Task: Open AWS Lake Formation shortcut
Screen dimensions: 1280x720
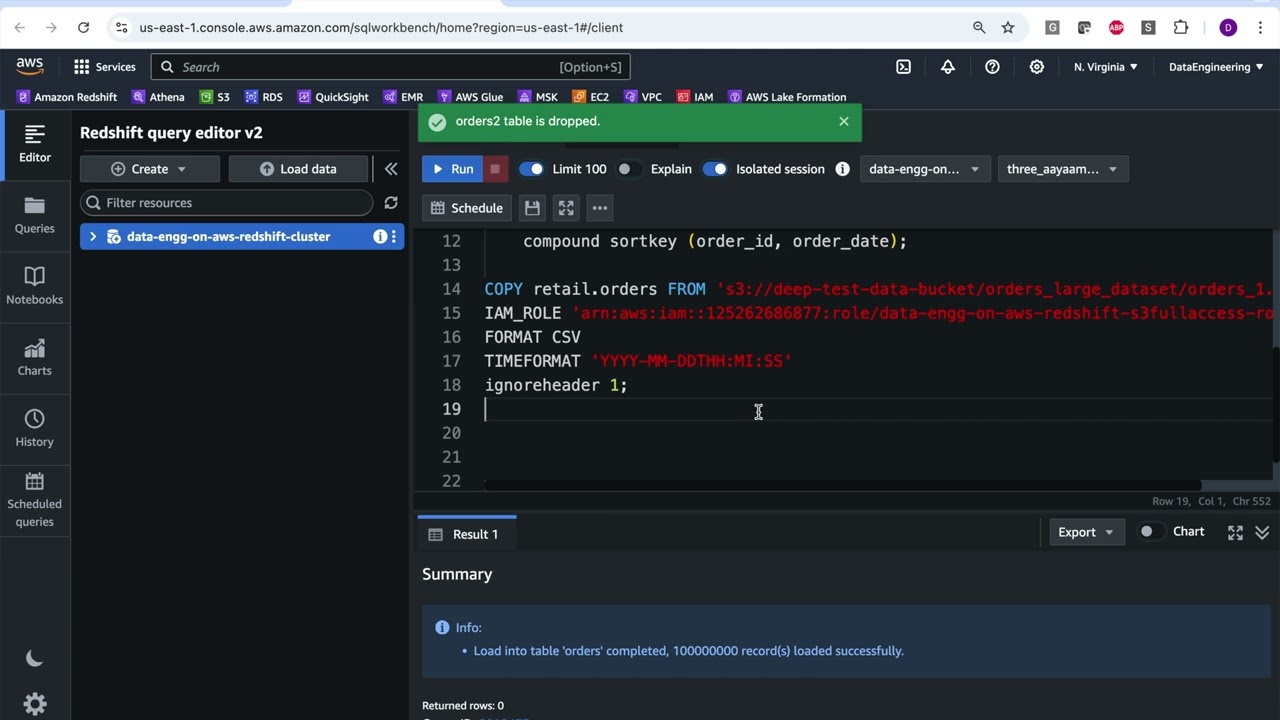Action: pos(787,97)
